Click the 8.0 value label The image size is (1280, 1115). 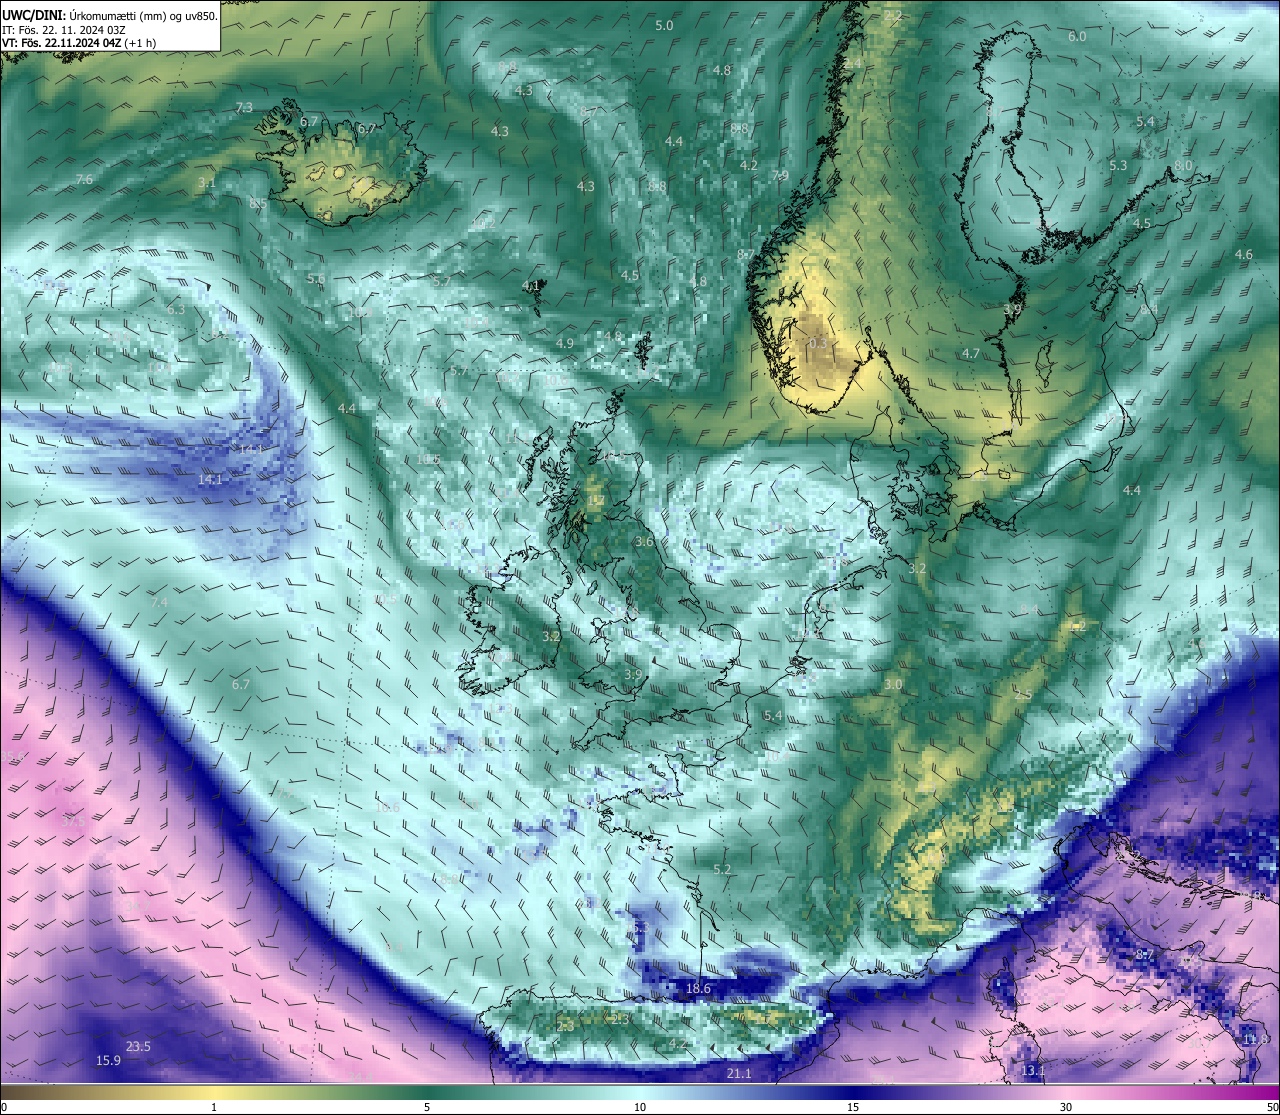1184,165
